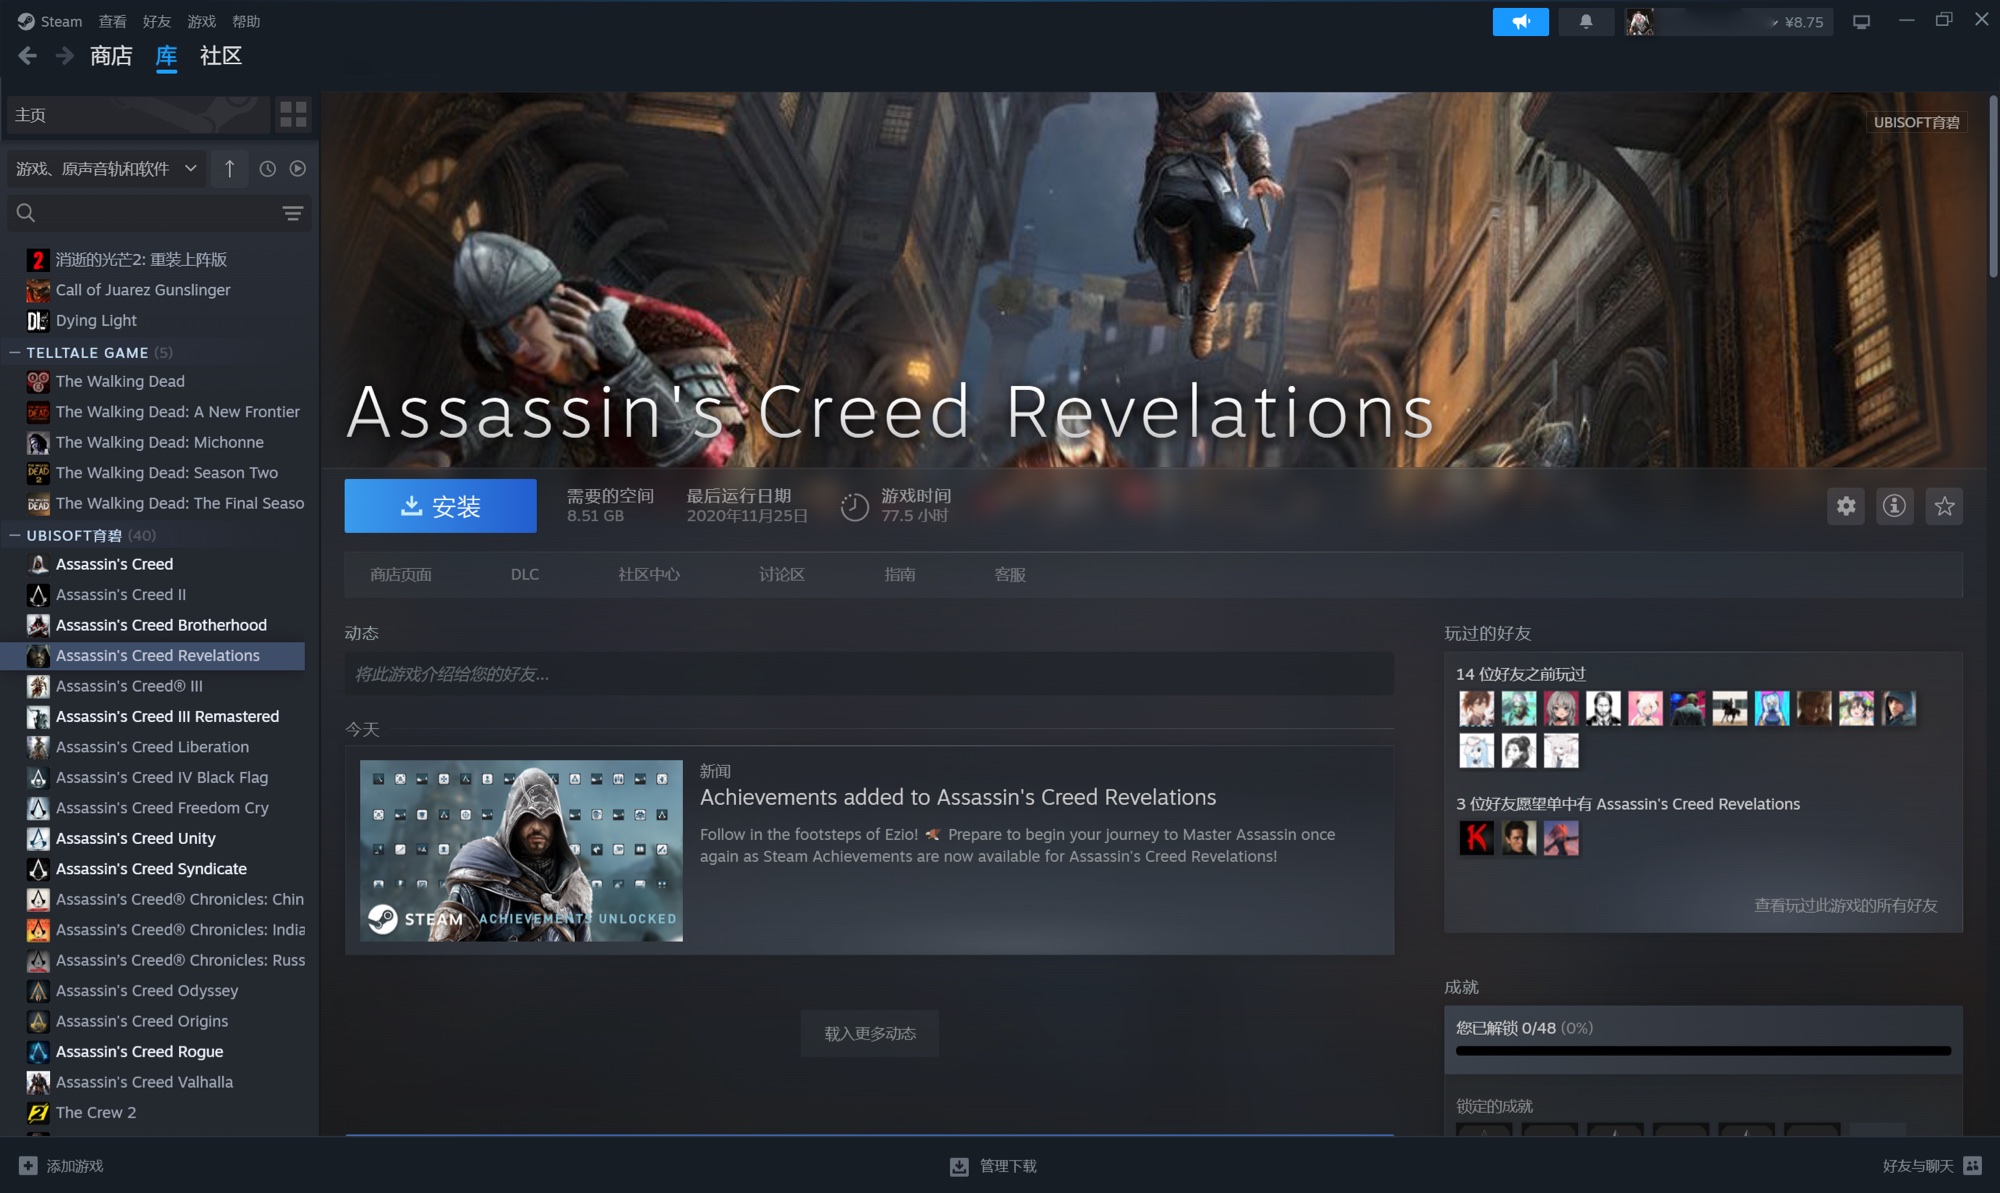
Task: Switch to Big Picture mode icon
Action: [1861, 21]
